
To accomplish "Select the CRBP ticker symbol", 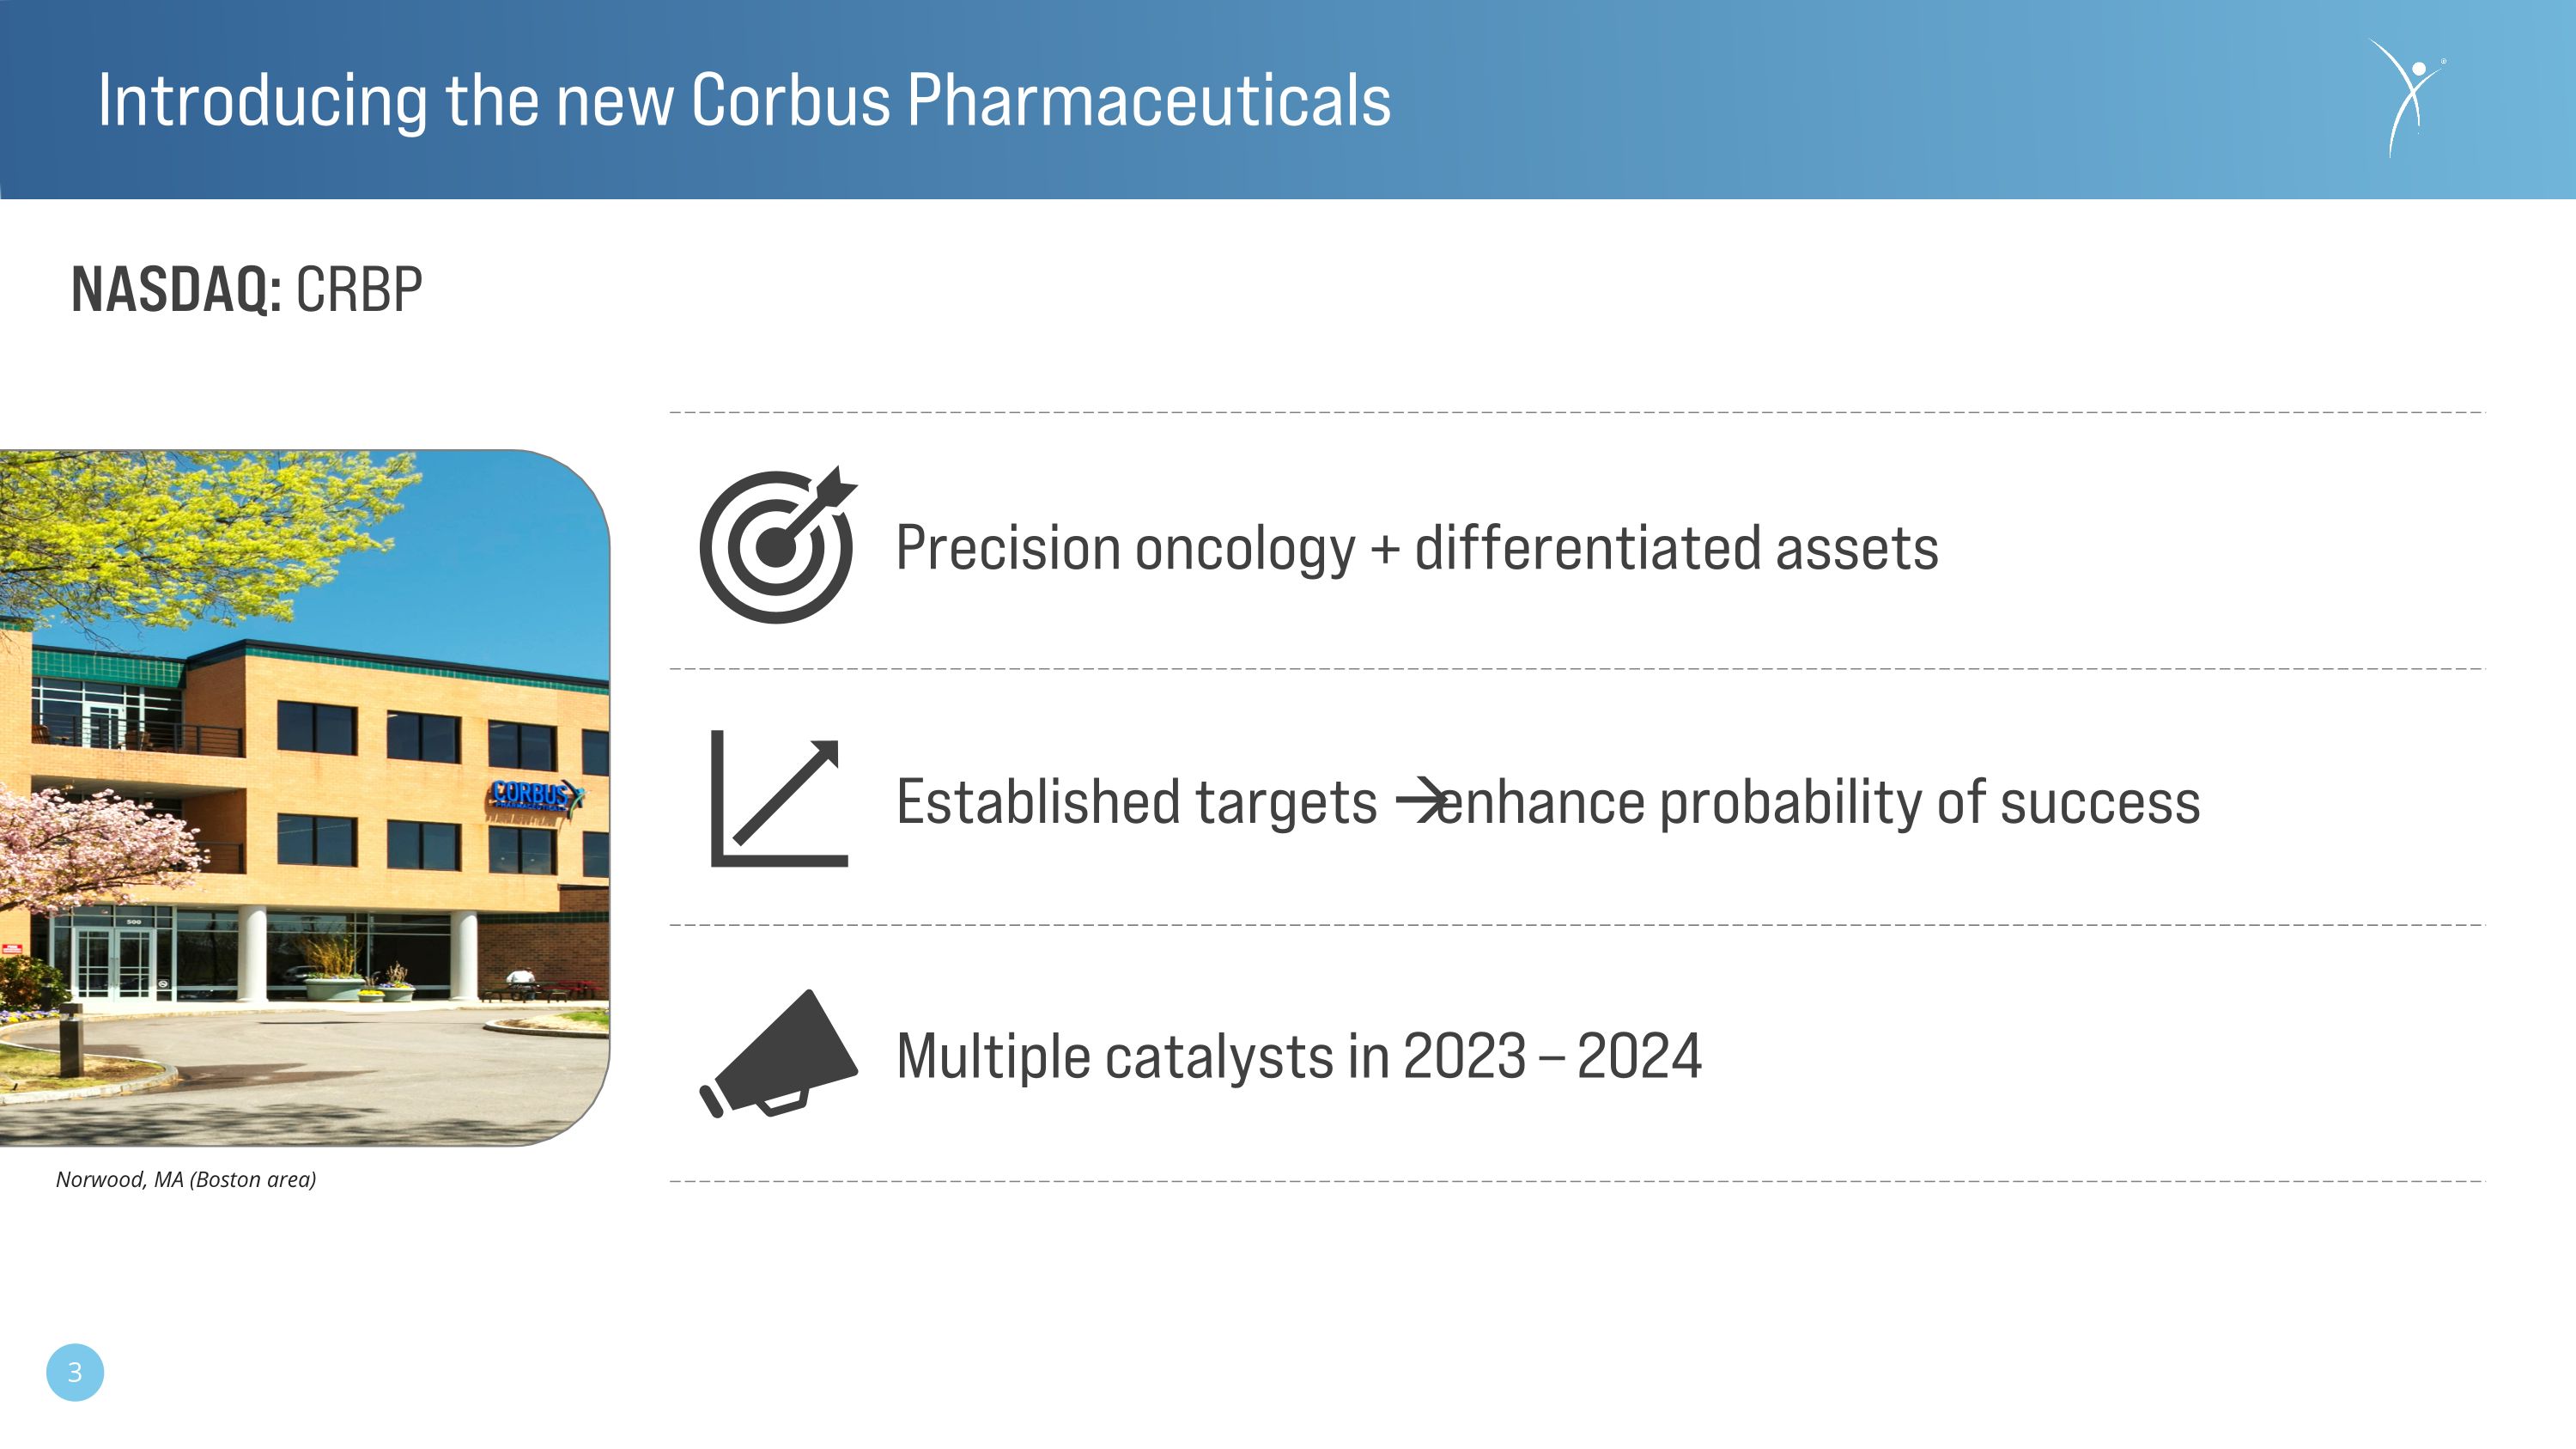I will 359,290.
